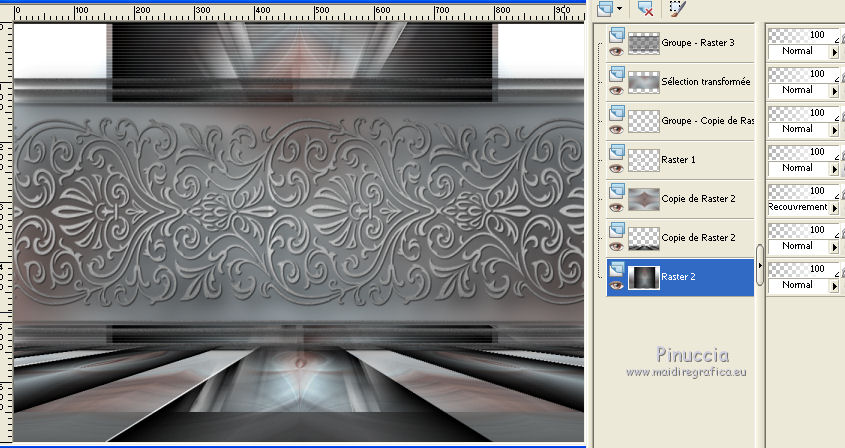Viewport: 845px width, 448px height.
Task: Select the Groupe - Raster 3 layer
Action: [x=697, y=43]
